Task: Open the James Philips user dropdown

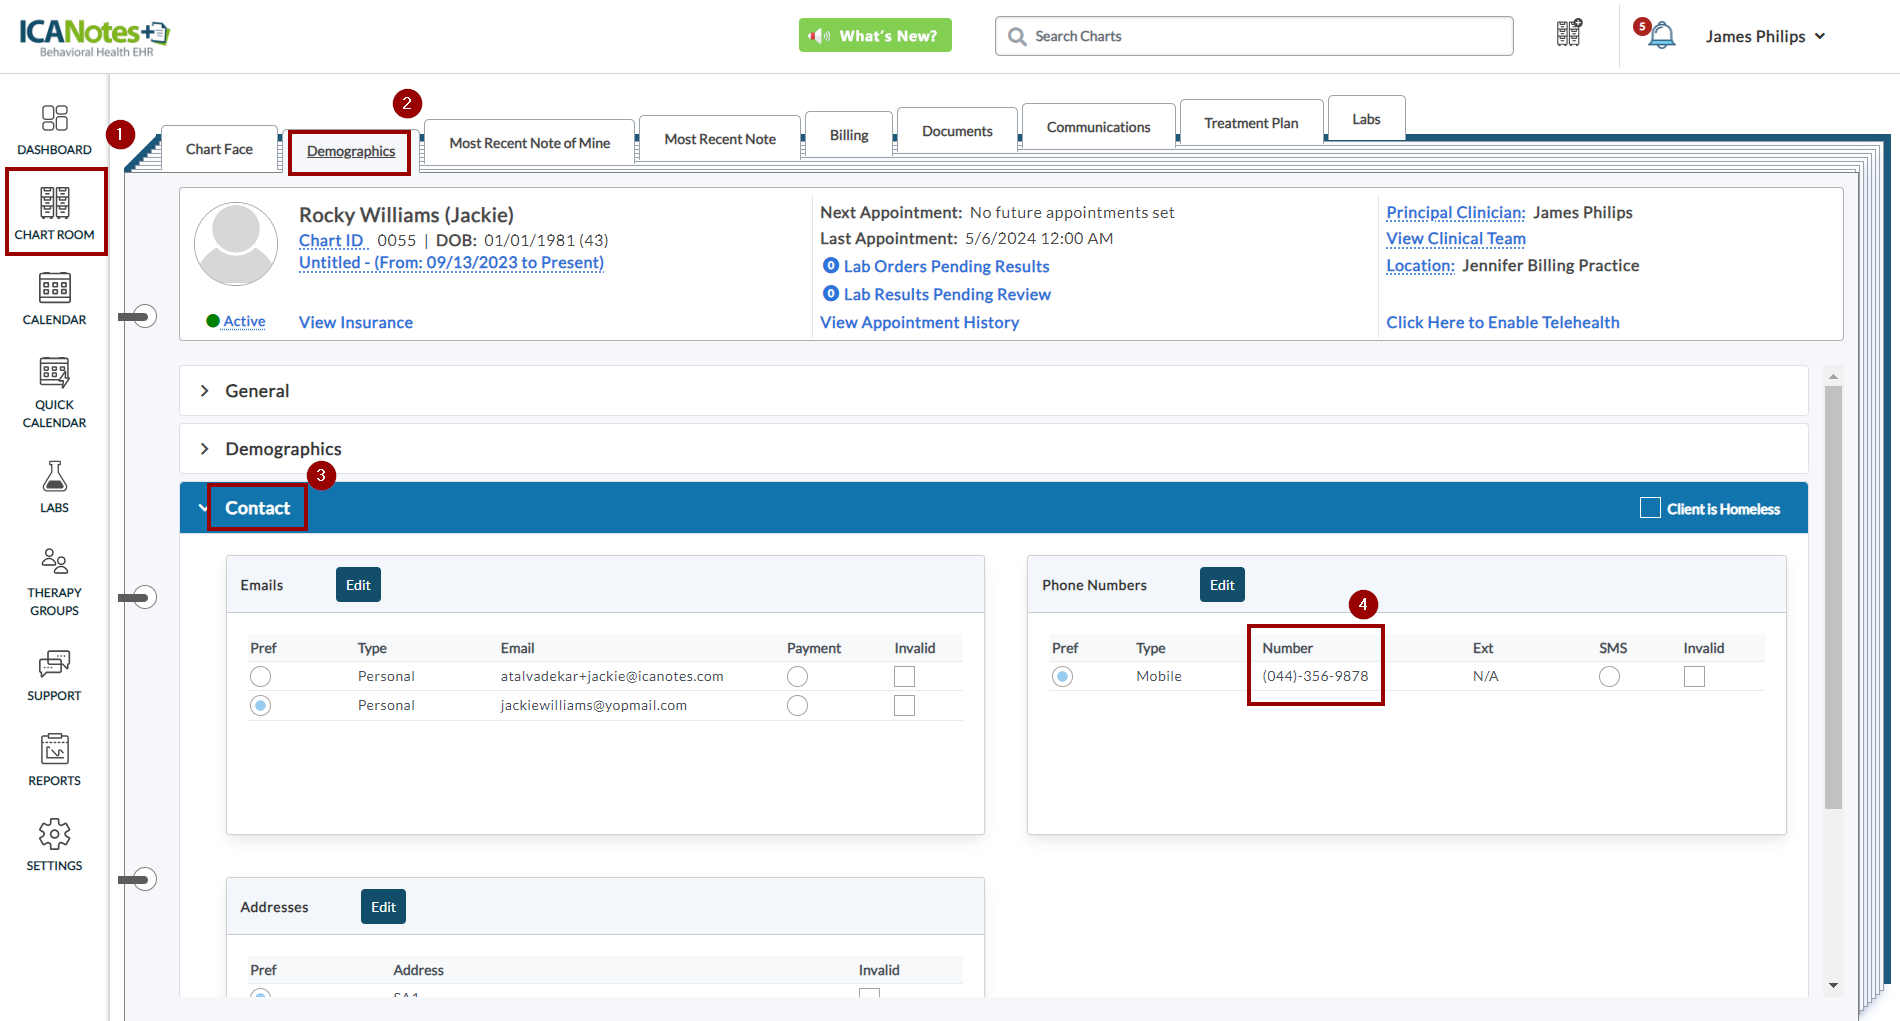Action: click(x=1765, y=36)
